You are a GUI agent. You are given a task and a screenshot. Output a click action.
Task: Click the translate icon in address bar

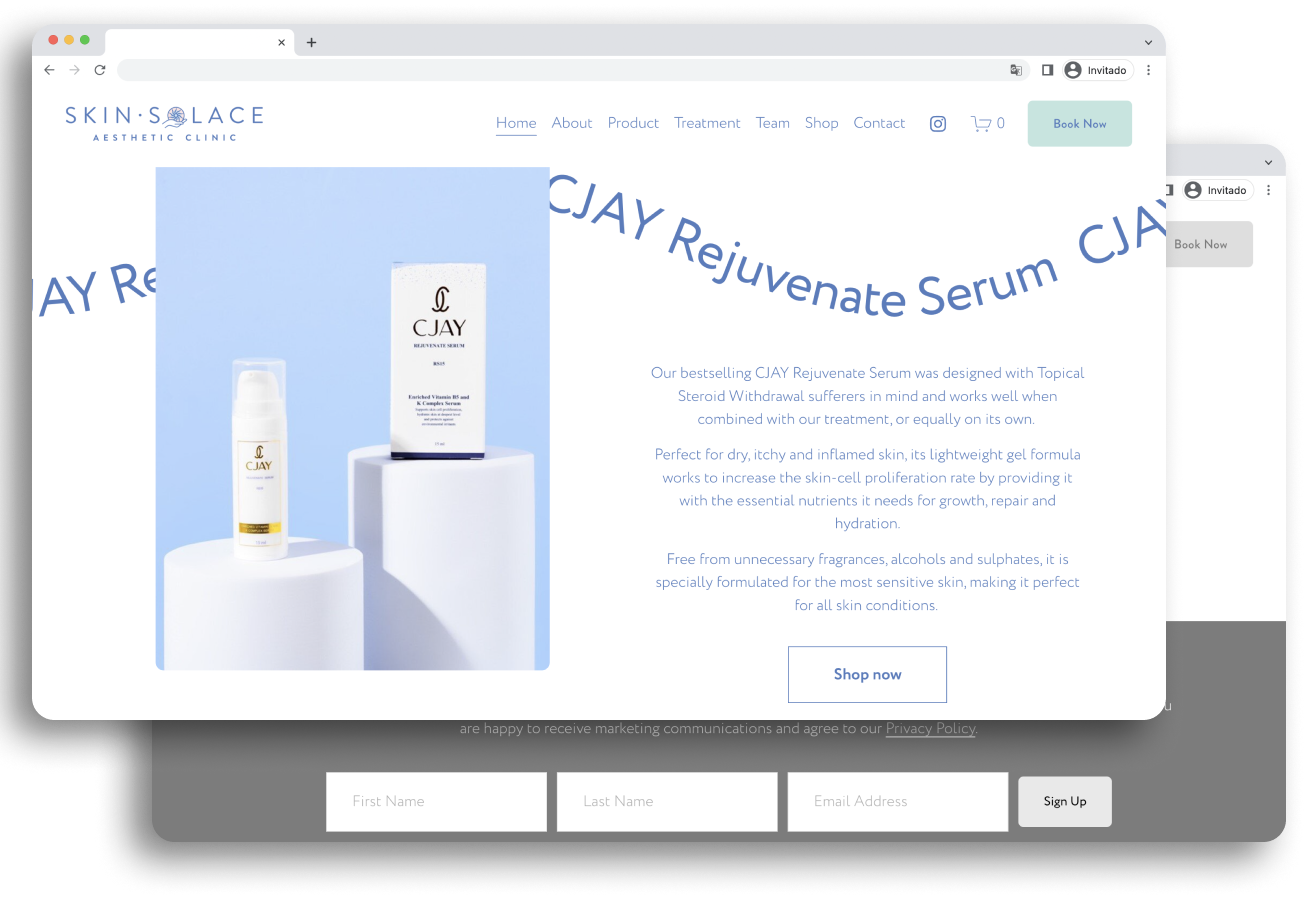click(1016, 70)
